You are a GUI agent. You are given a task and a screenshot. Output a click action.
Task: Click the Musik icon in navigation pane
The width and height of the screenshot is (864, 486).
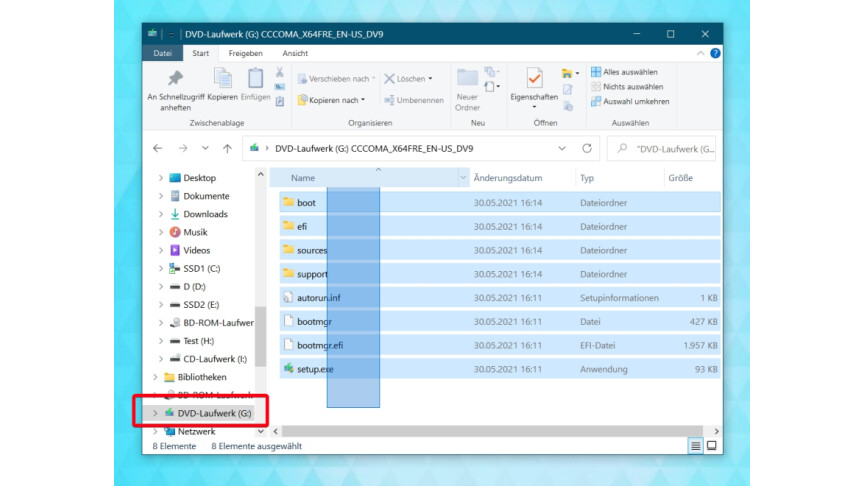click(175, 232)
